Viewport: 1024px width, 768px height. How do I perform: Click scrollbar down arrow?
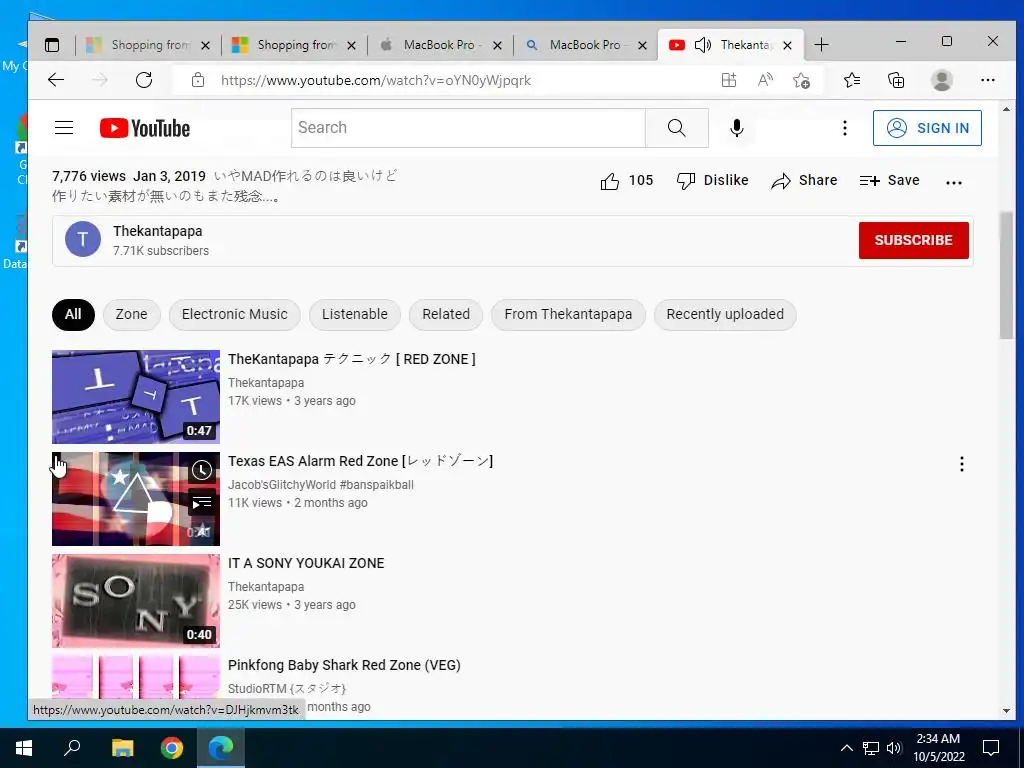click(1006, 711)
